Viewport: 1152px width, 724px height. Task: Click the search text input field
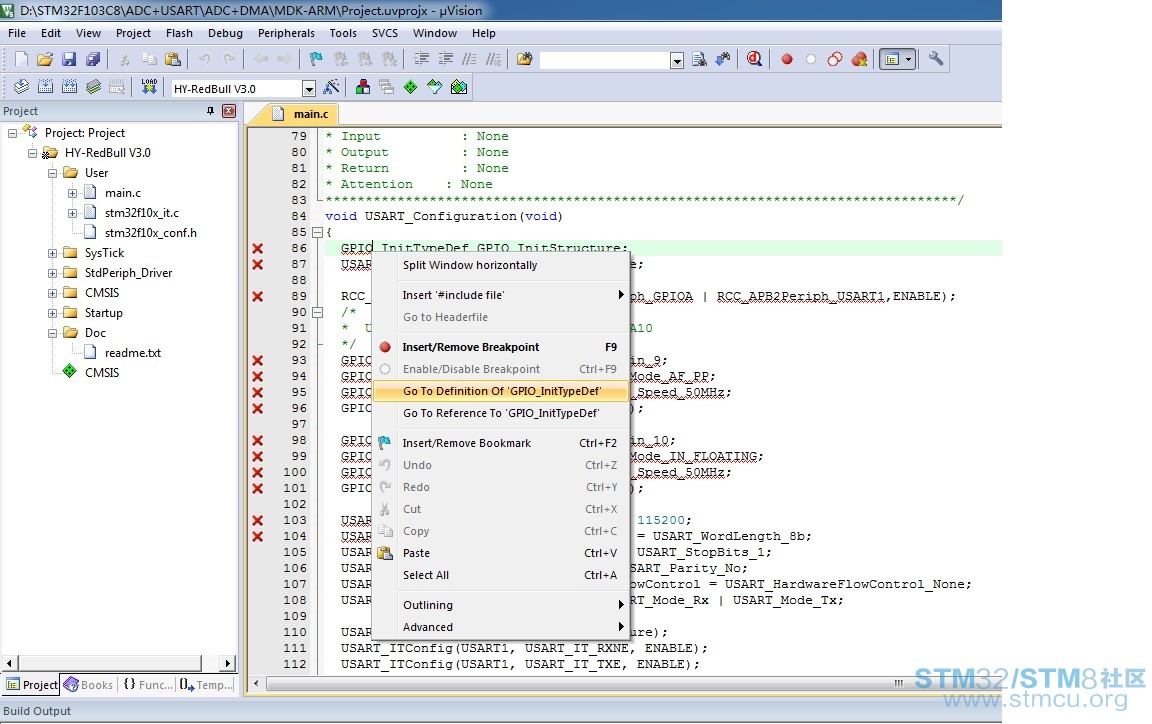[605, 60]
